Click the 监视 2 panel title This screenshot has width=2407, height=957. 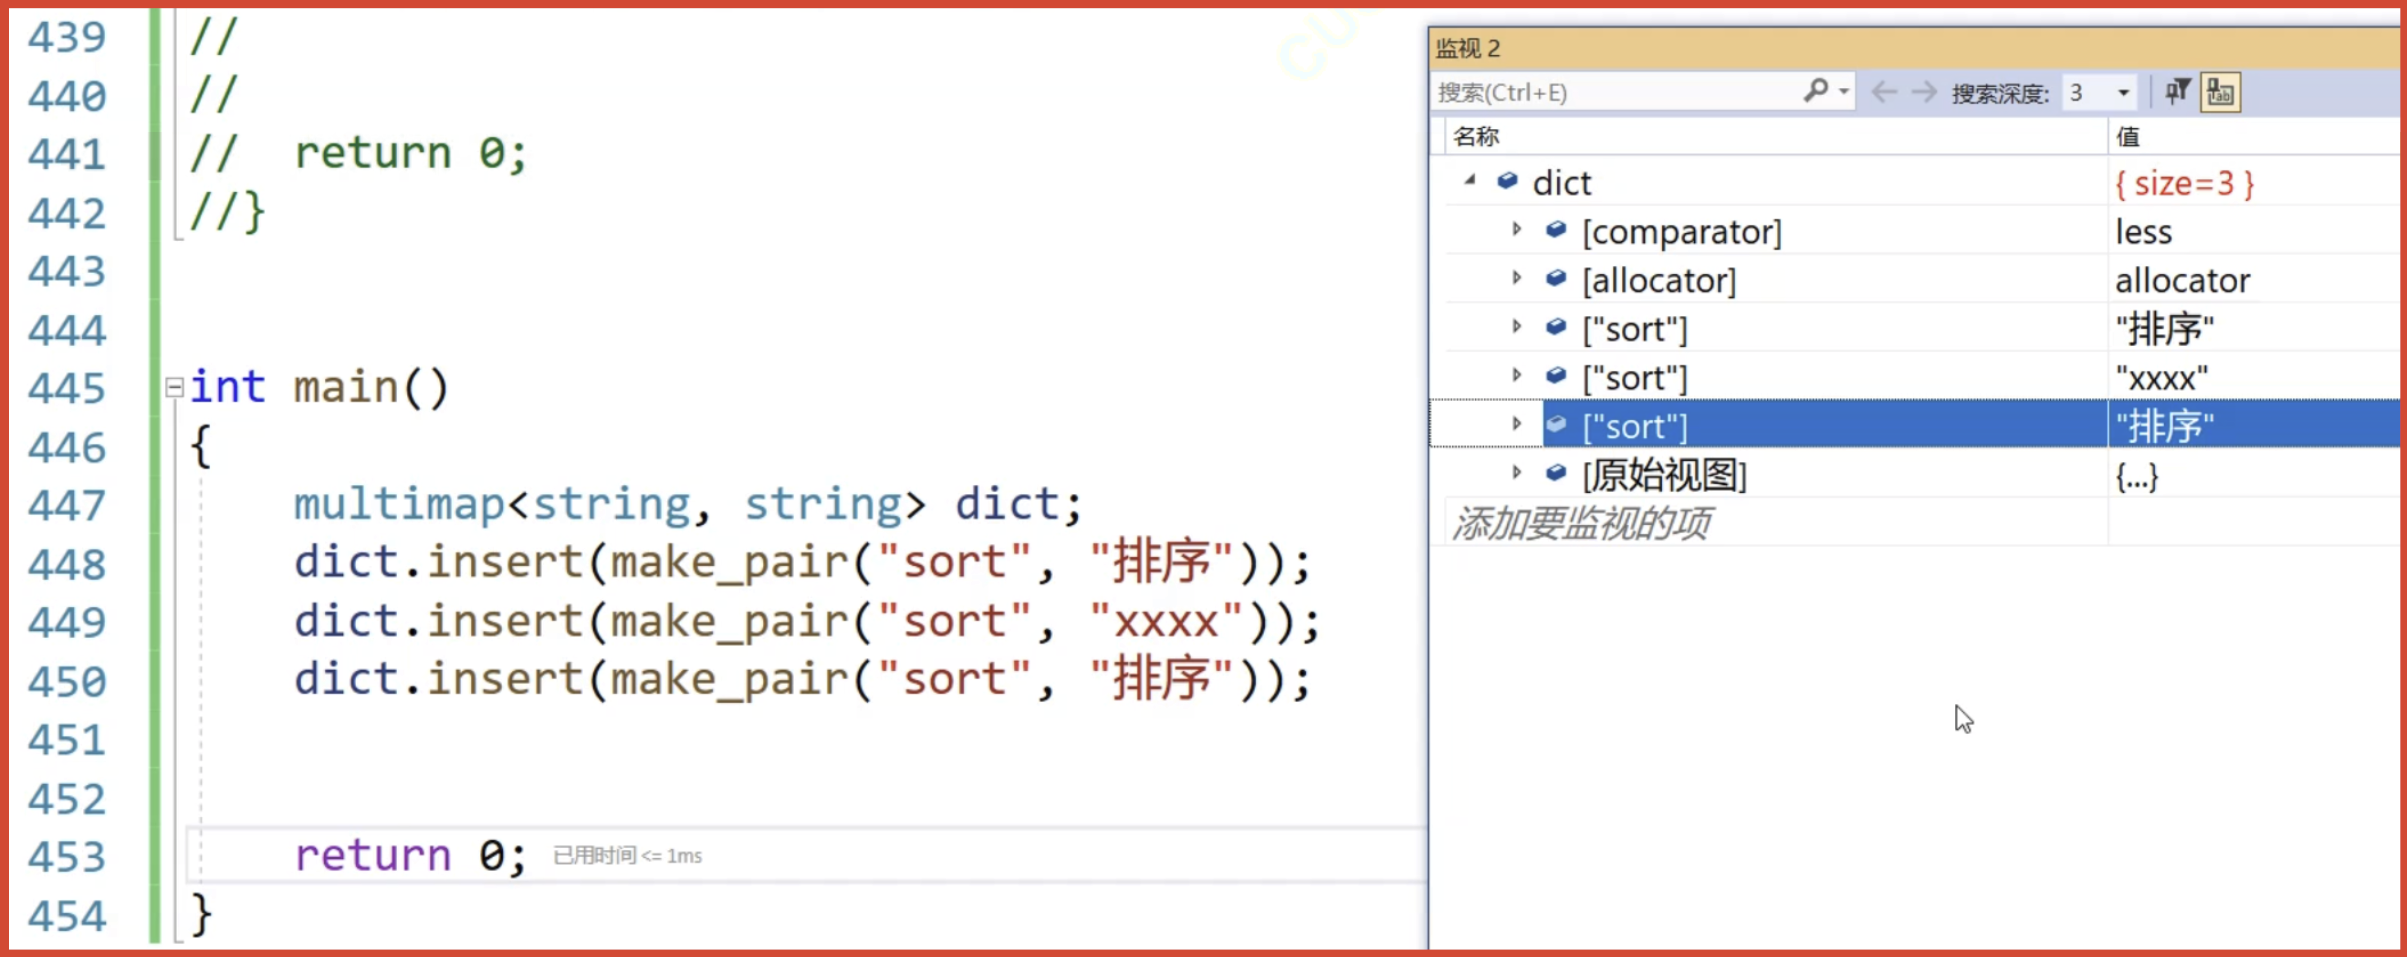point(1468,48)
